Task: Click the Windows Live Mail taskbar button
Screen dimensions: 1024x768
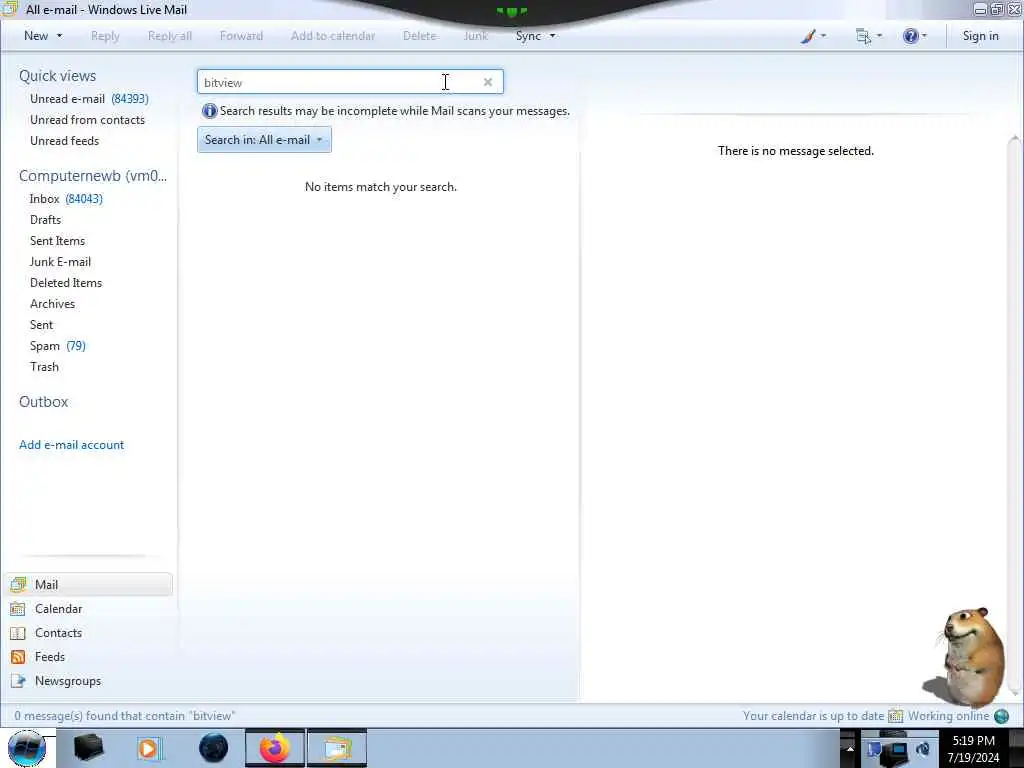Action: pyautogui.click(x=337, y=748)
